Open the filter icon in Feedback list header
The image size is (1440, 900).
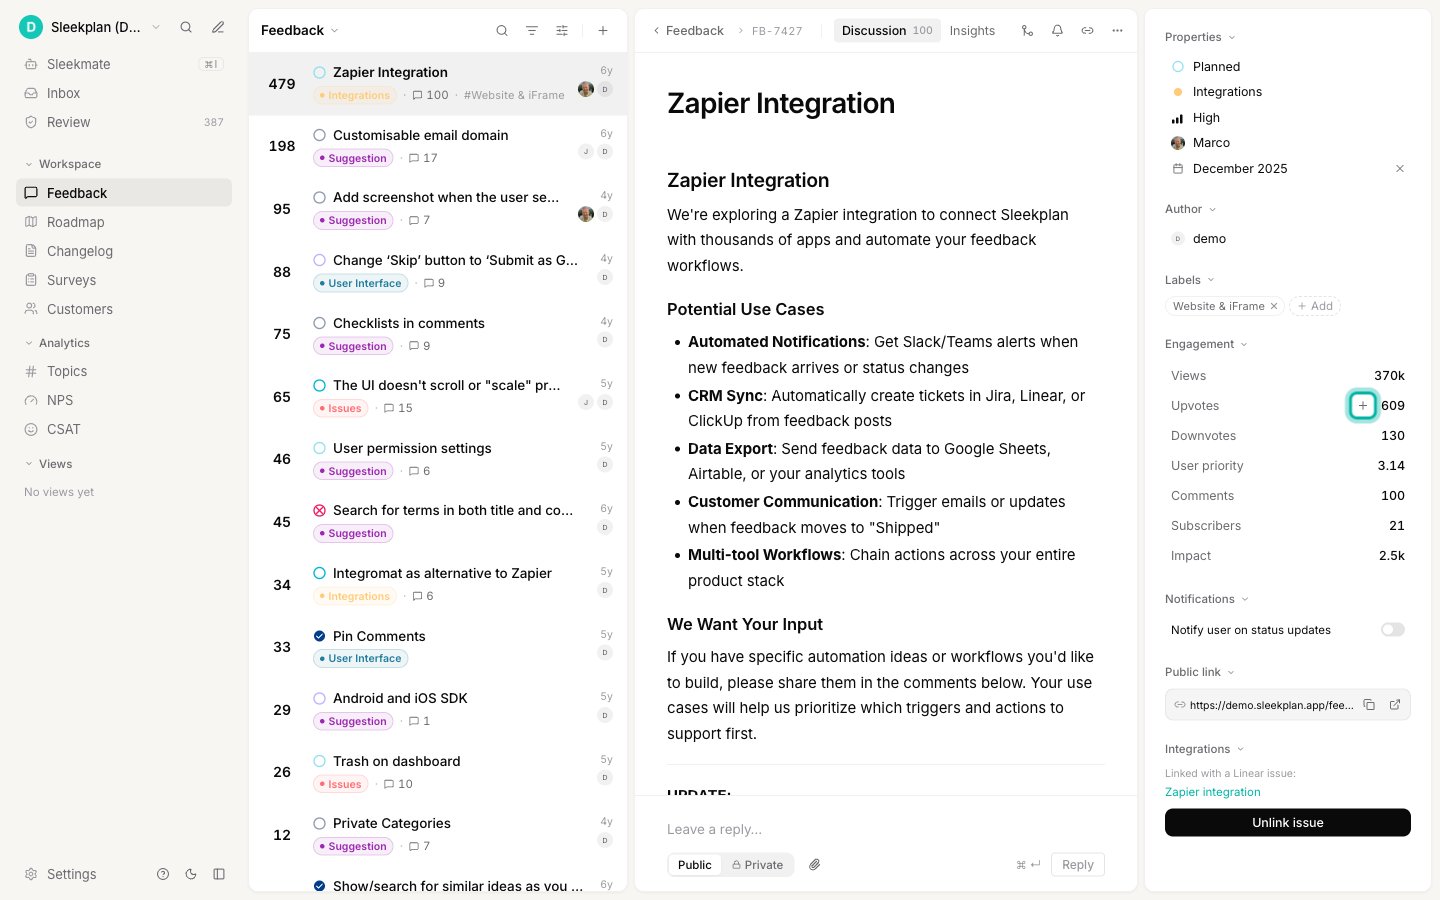(x=532, y=31)
